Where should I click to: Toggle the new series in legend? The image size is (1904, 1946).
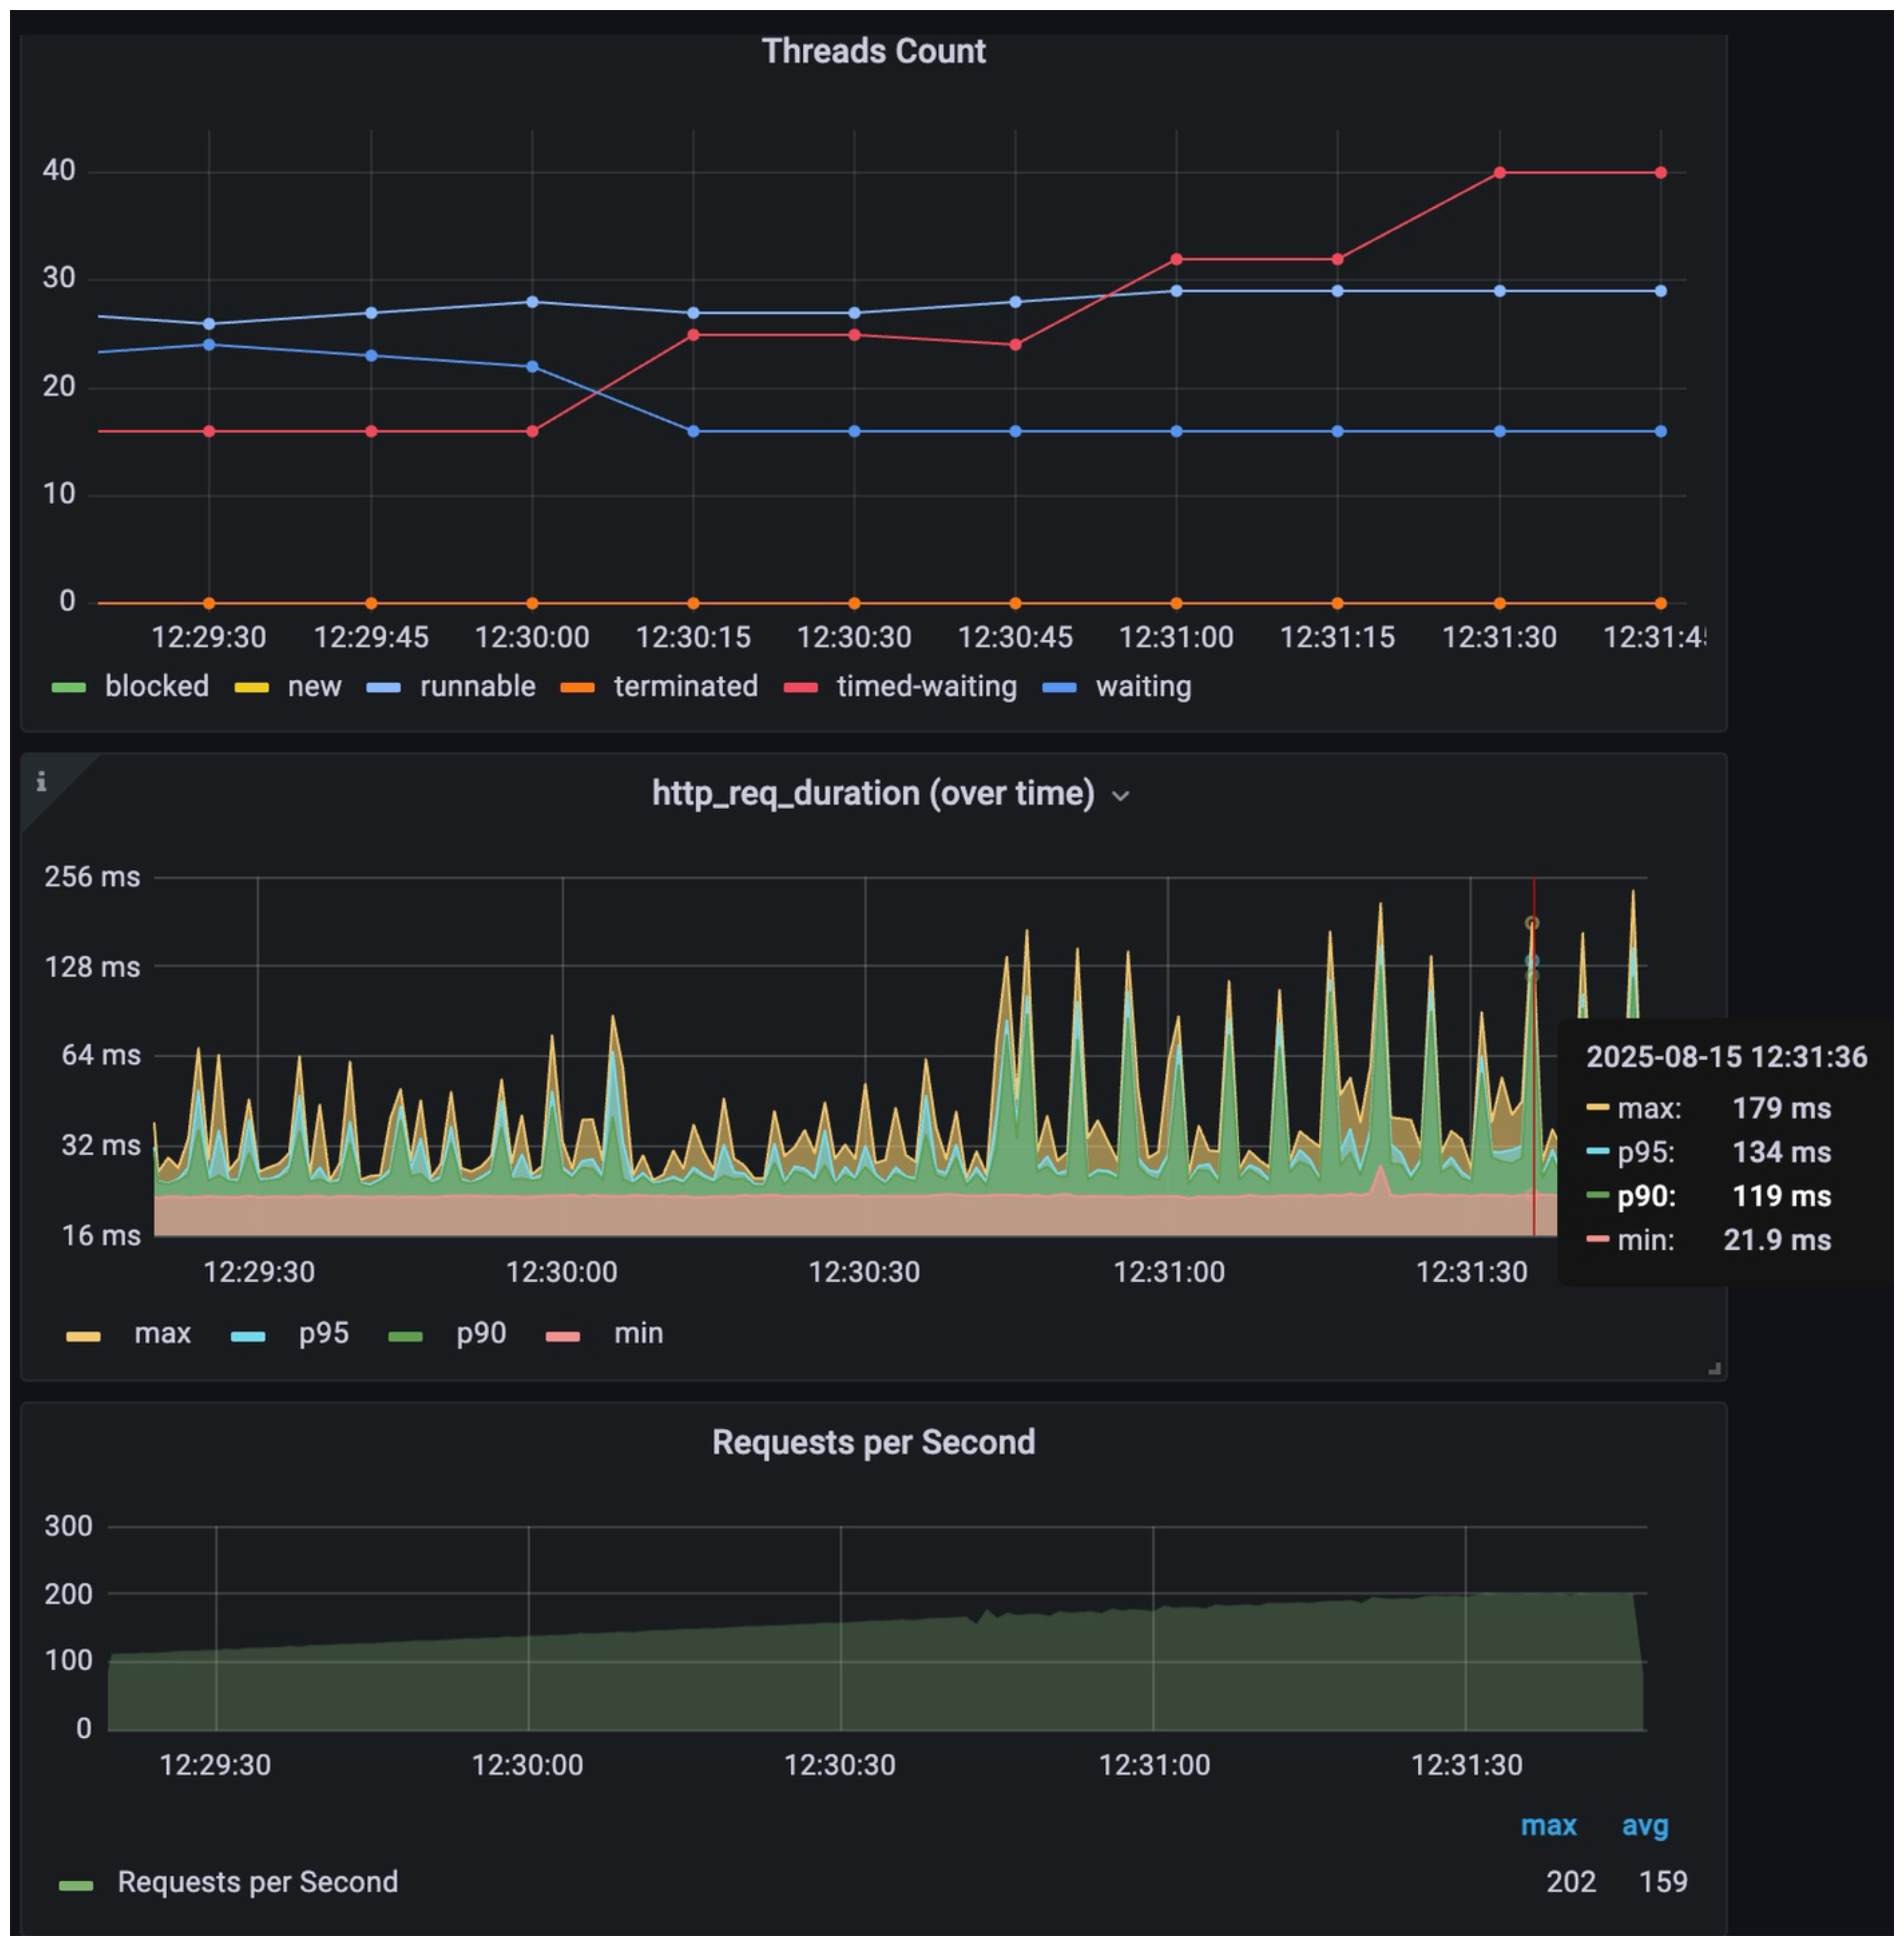pyautogui.click(x=314, y=686)
